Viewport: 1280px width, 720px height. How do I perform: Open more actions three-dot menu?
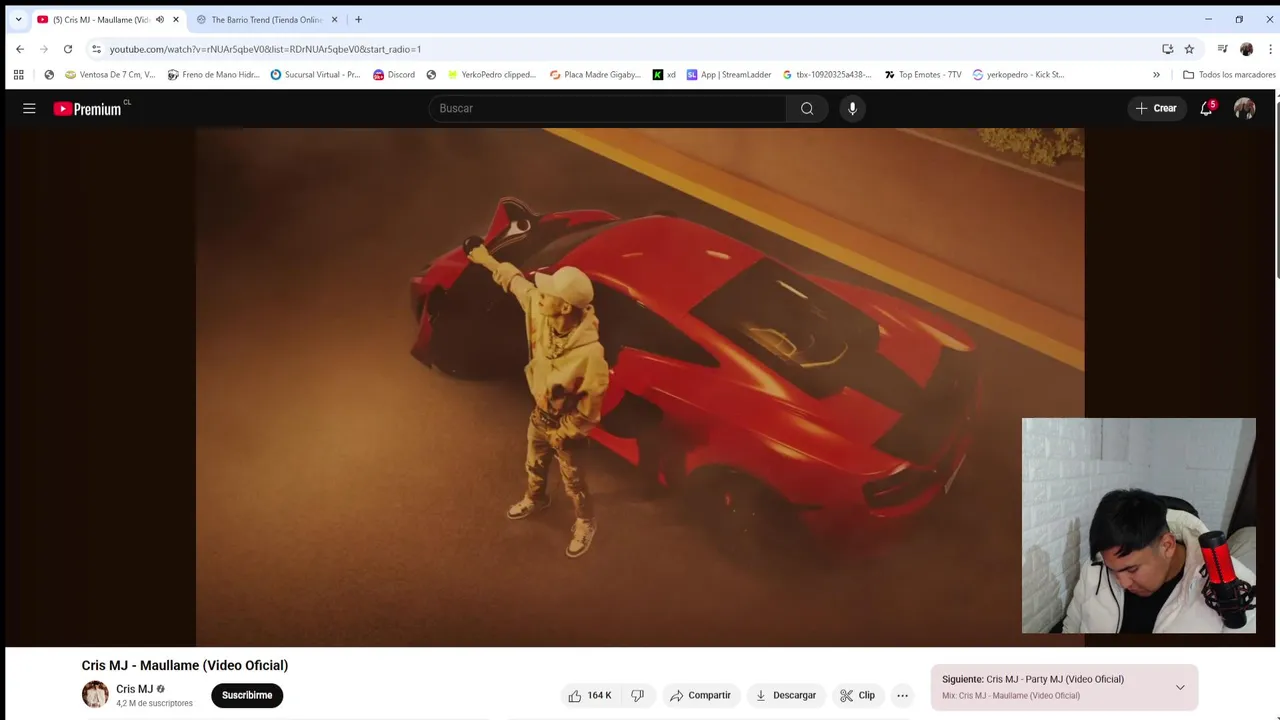click(902, 695)
